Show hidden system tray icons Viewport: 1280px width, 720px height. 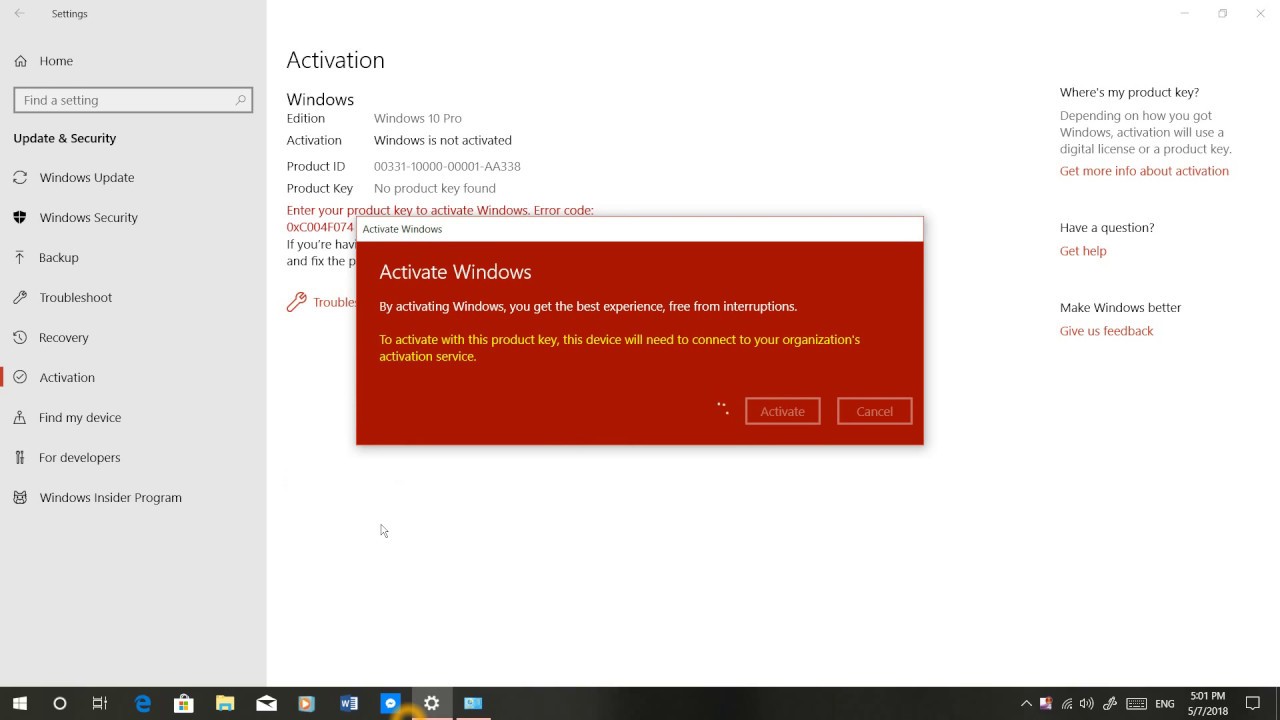tap(1026, 704)
